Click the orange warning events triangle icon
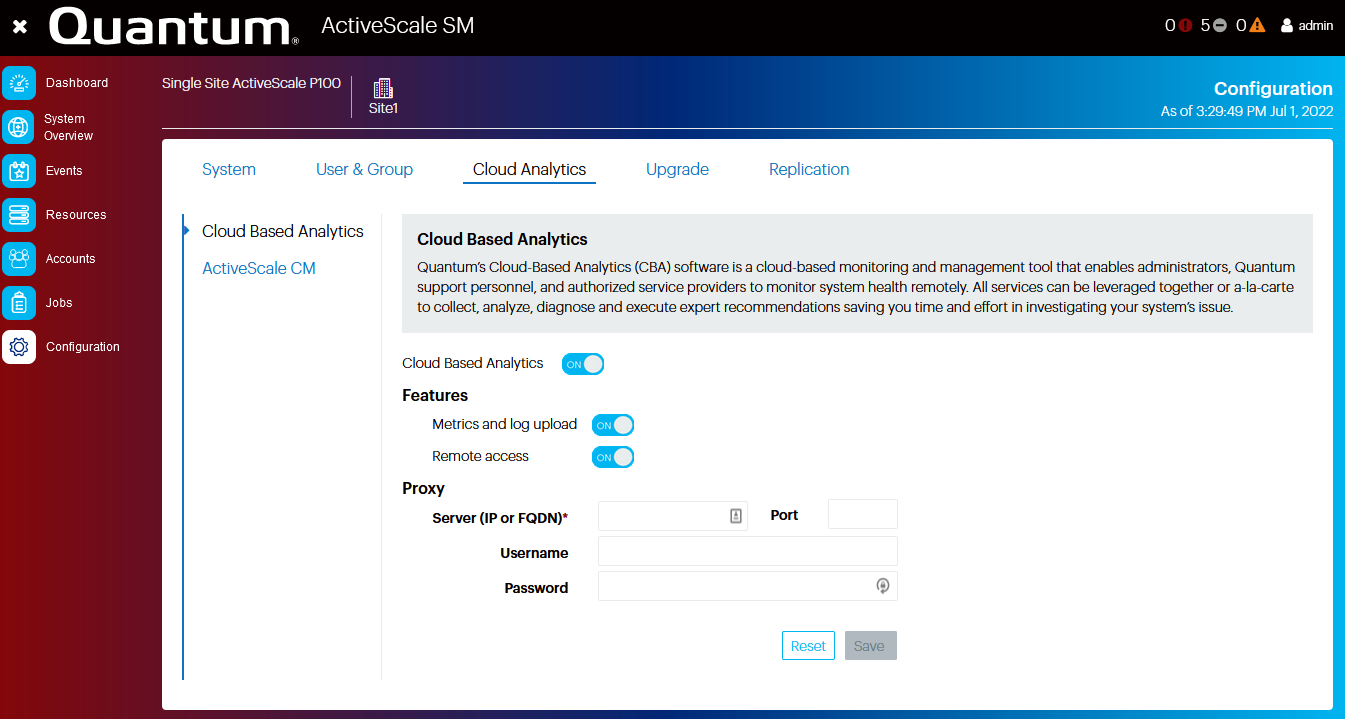The image size is (1345, 719). [1258, 25]
